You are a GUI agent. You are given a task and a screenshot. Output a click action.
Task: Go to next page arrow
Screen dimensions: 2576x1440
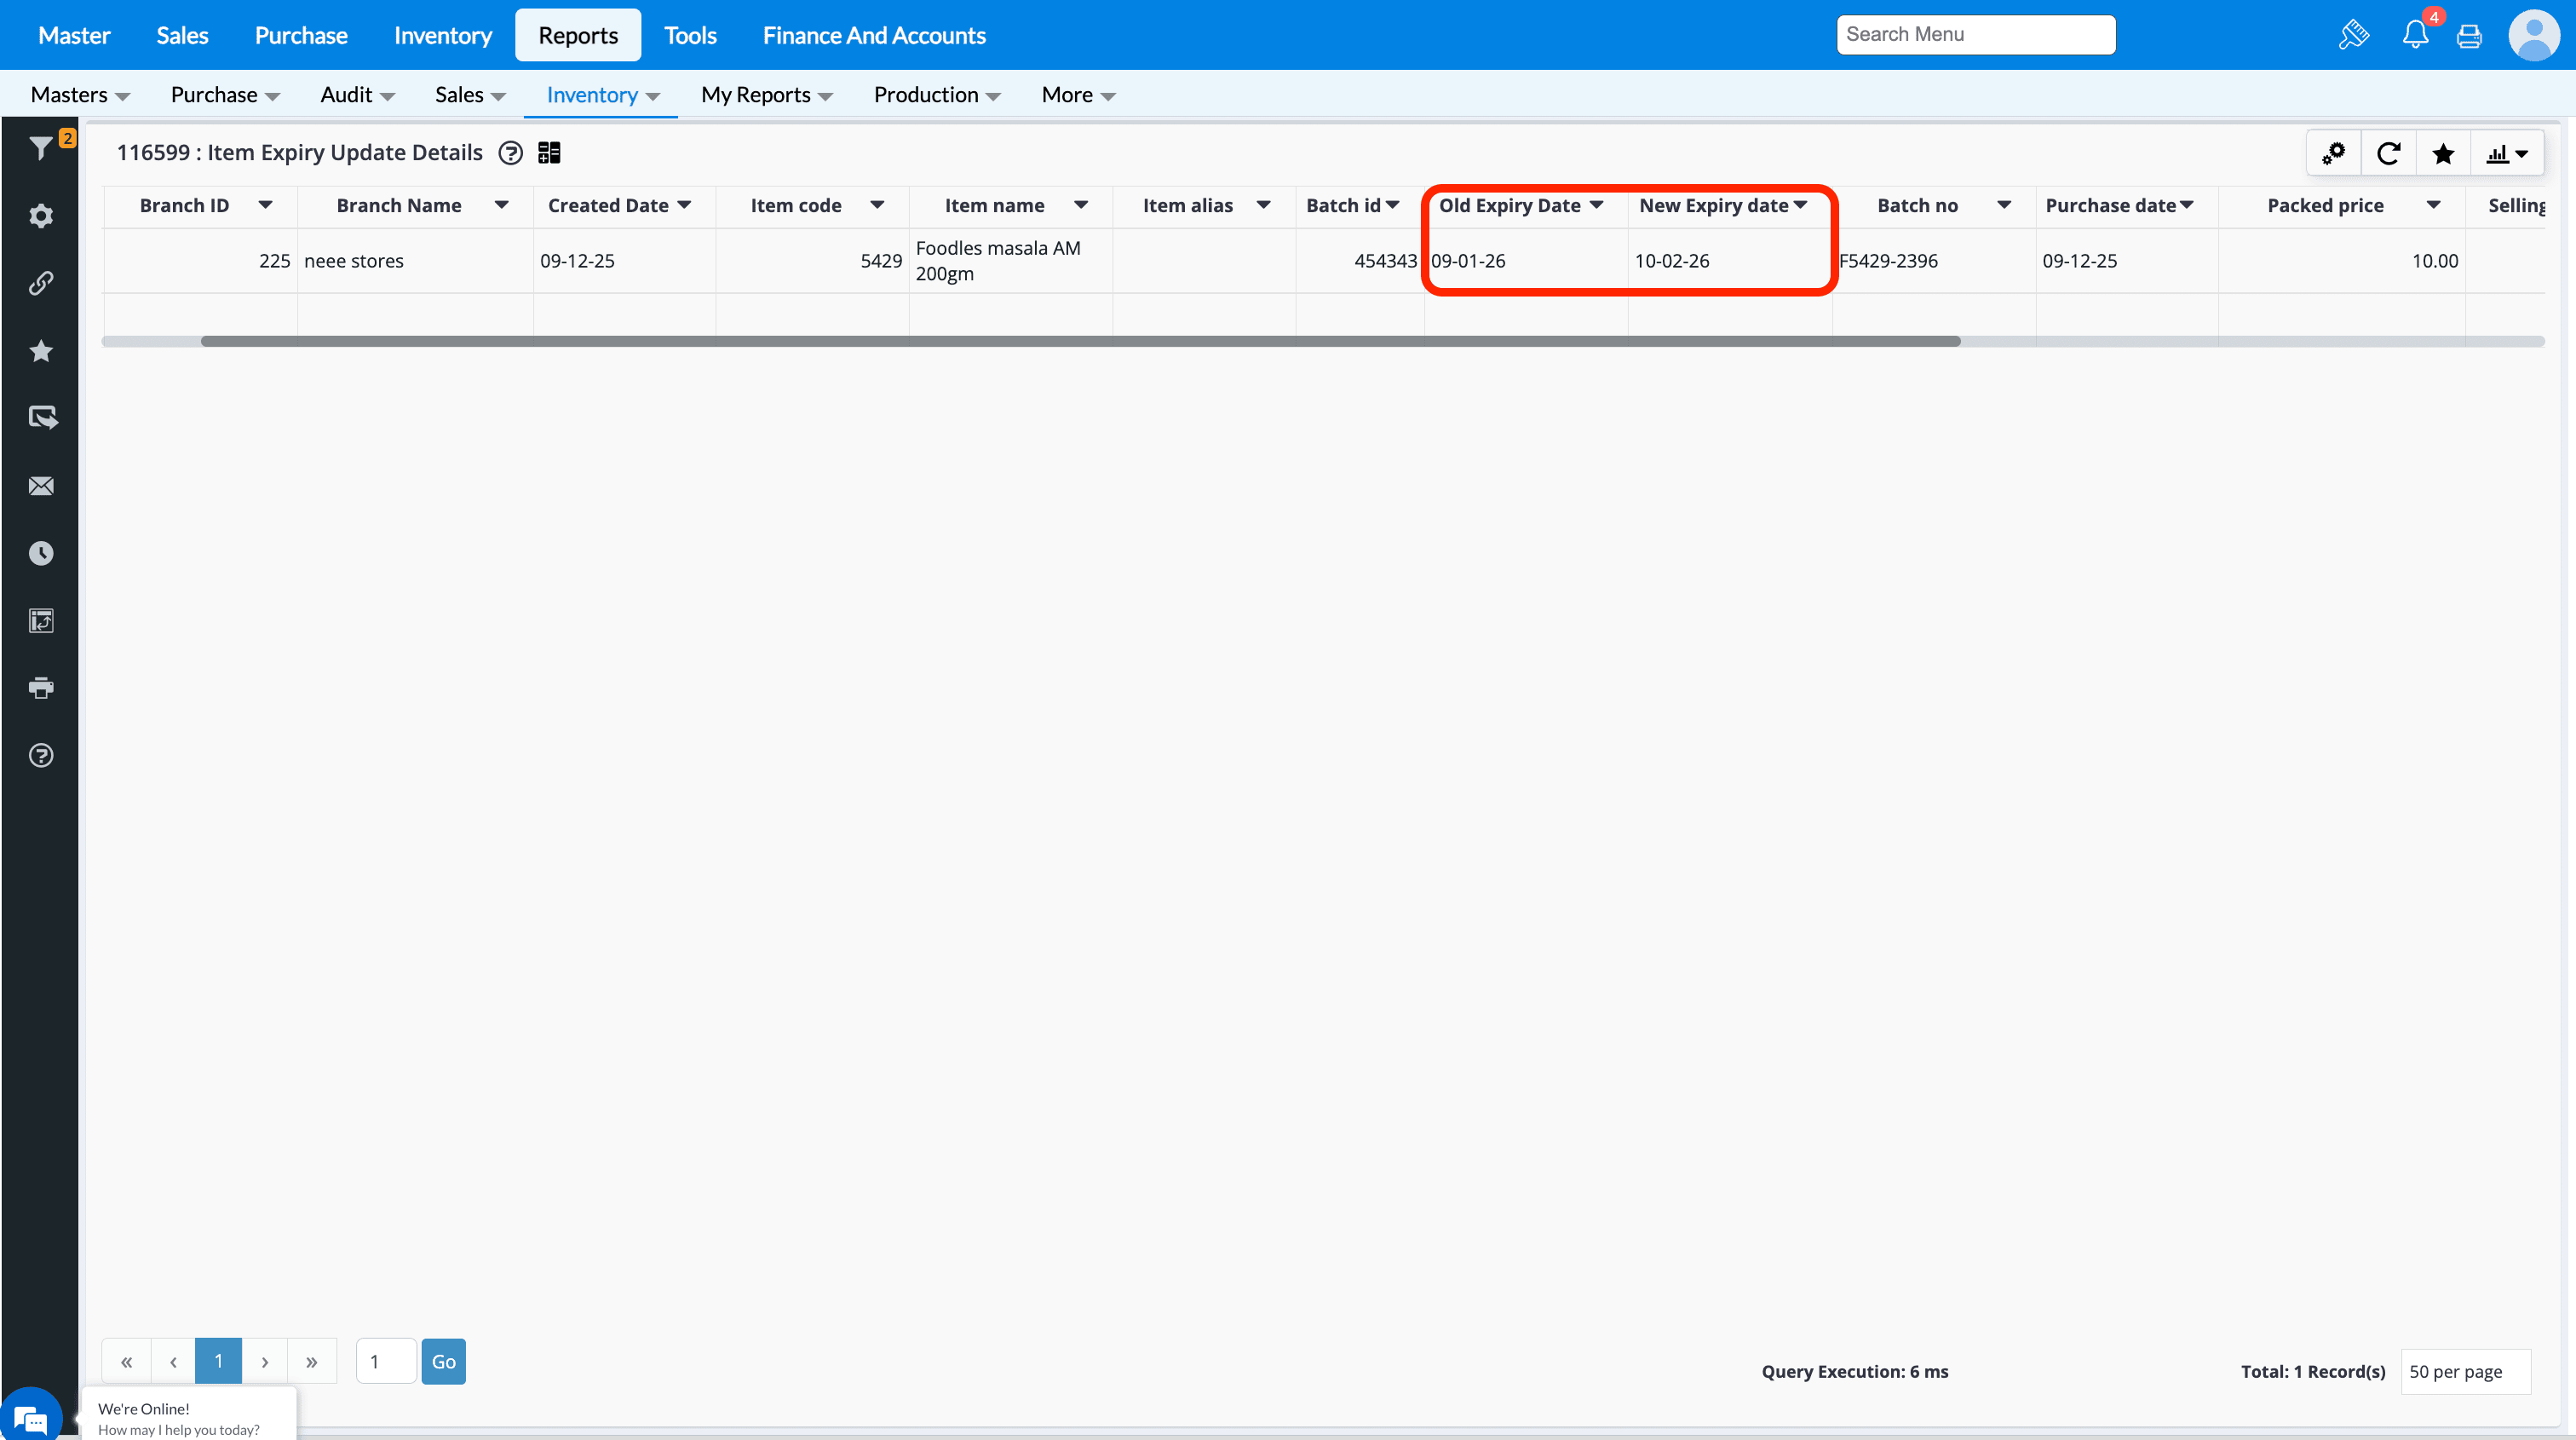[x=264, y=1361]
